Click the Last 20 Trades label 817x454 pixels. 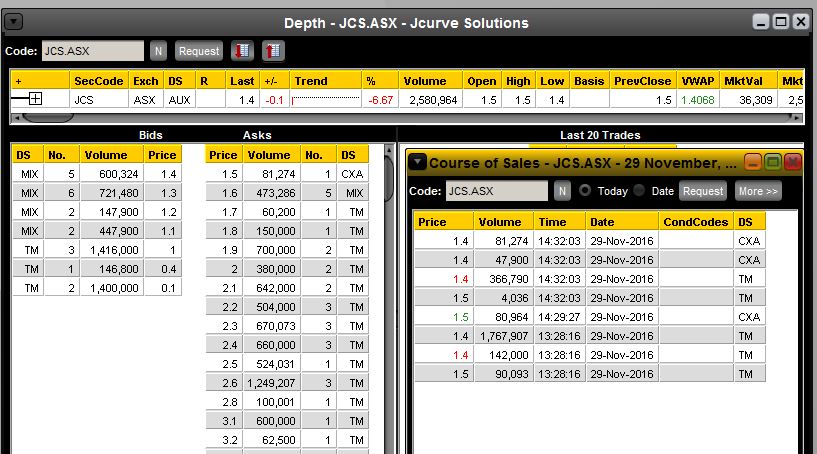[x=600, y=135]
